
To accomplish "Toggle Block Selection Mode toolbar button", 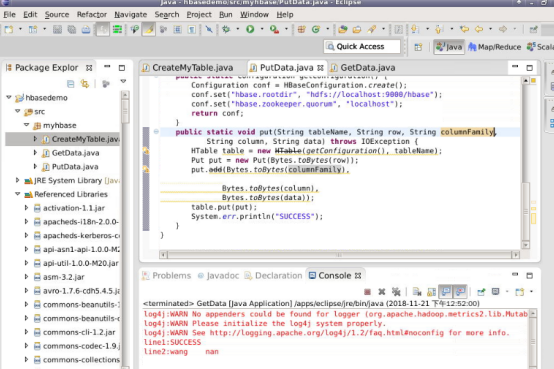I will [x=177, y=29].
